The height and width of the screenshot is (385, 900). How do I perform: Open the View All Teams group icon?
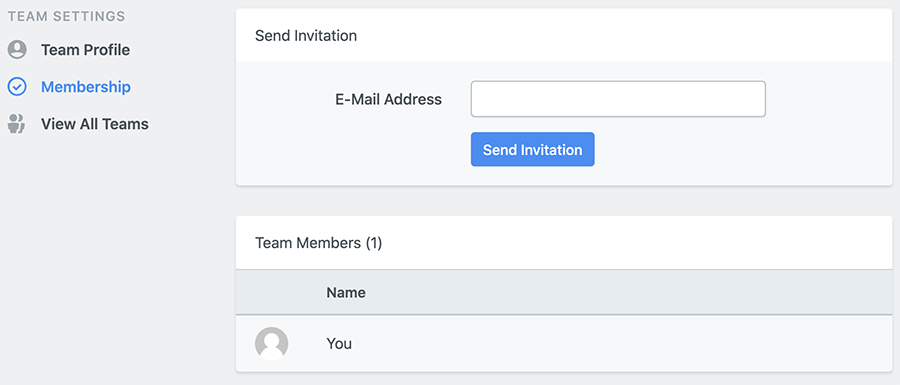click(x=17, y=124)
